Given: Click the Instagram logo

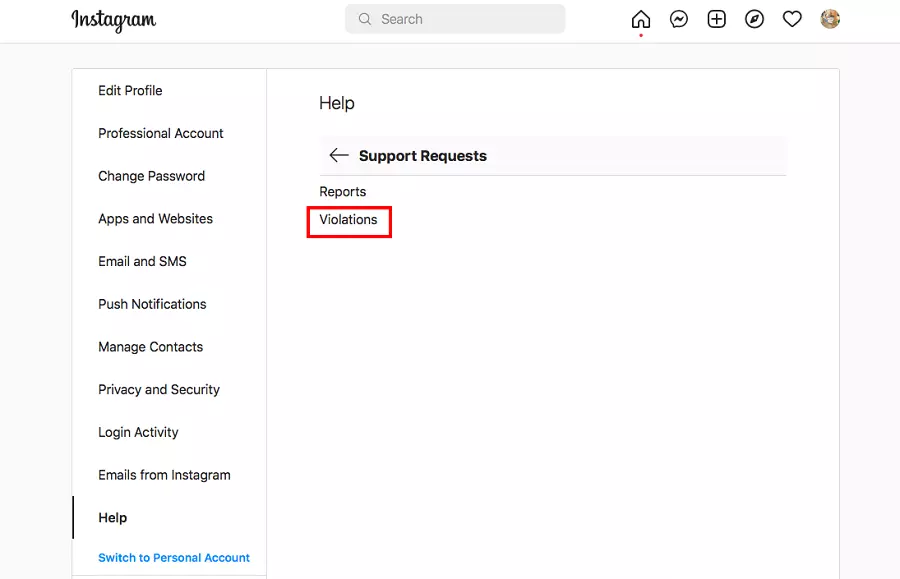Looking at the screenshot, I should tap(113, 20).
